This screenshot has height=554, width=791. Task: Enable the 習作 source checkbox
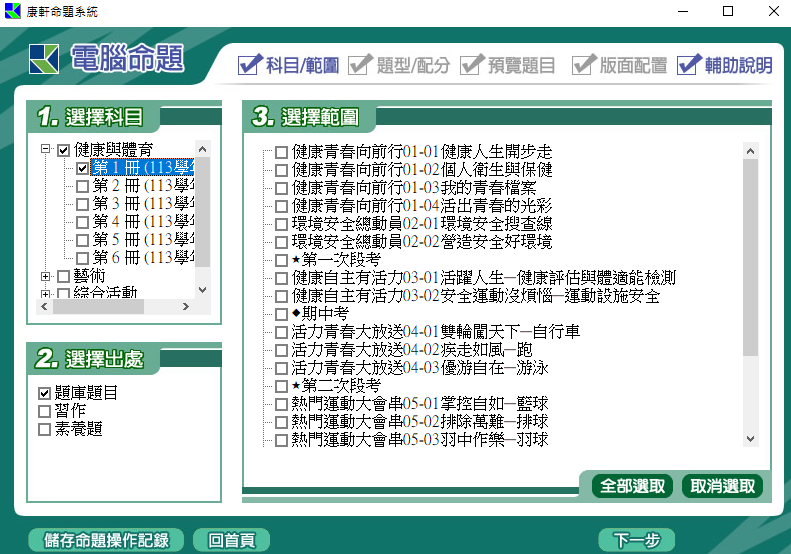point(44,411)
